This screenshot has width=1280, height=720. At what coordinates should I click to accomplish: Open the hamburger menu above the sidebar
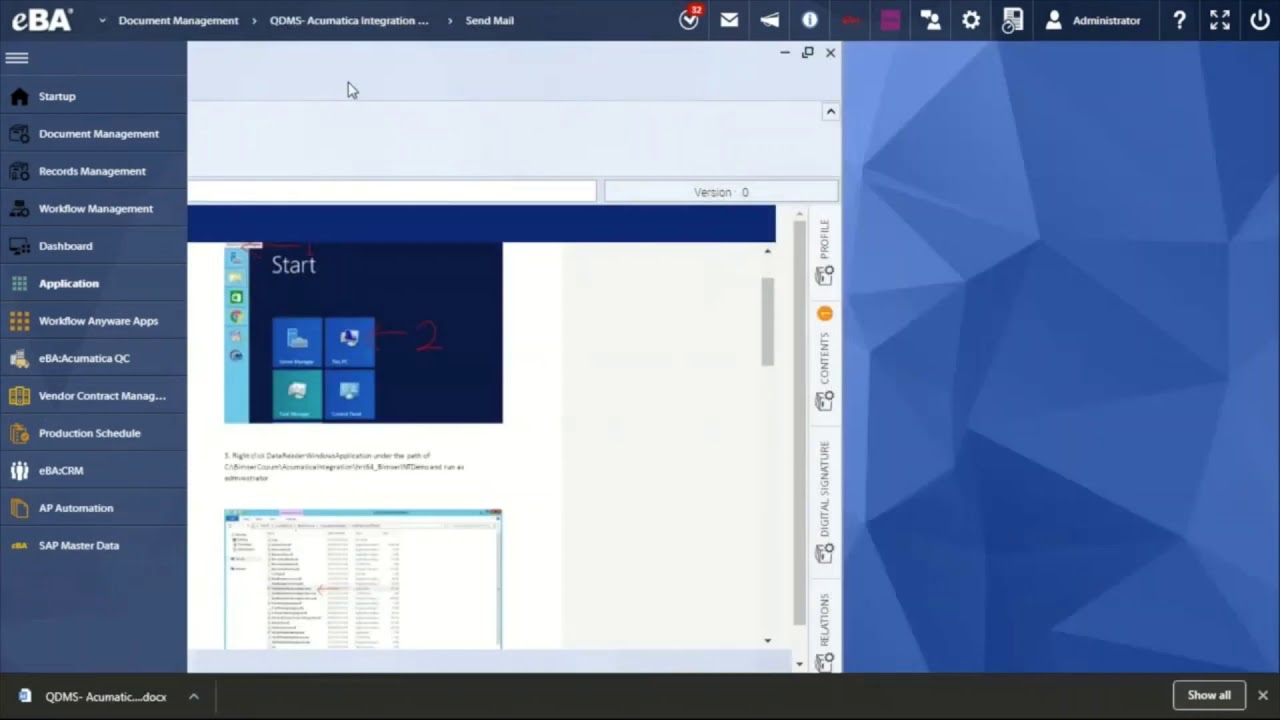pyautogui.click(x=17, y=58)
